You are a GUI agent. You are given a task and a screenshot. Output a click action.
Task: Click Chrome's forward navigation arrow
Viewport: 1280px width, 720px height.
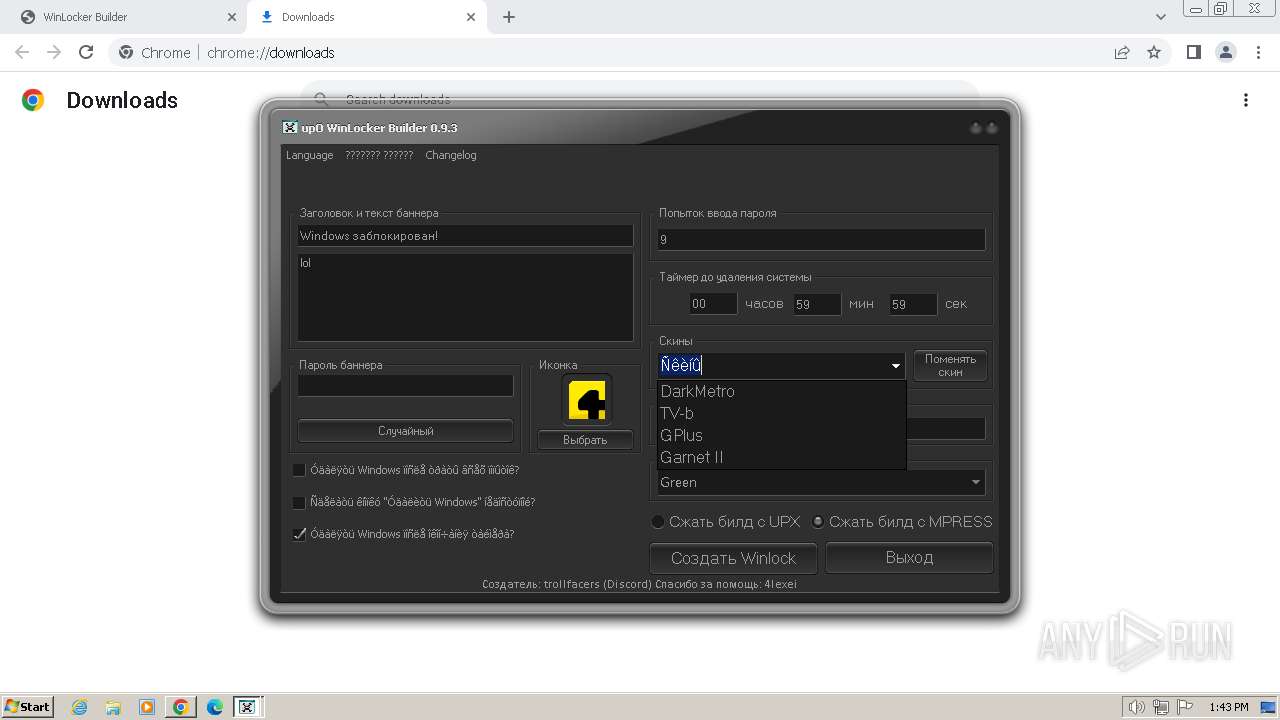(x=54, y=52)
